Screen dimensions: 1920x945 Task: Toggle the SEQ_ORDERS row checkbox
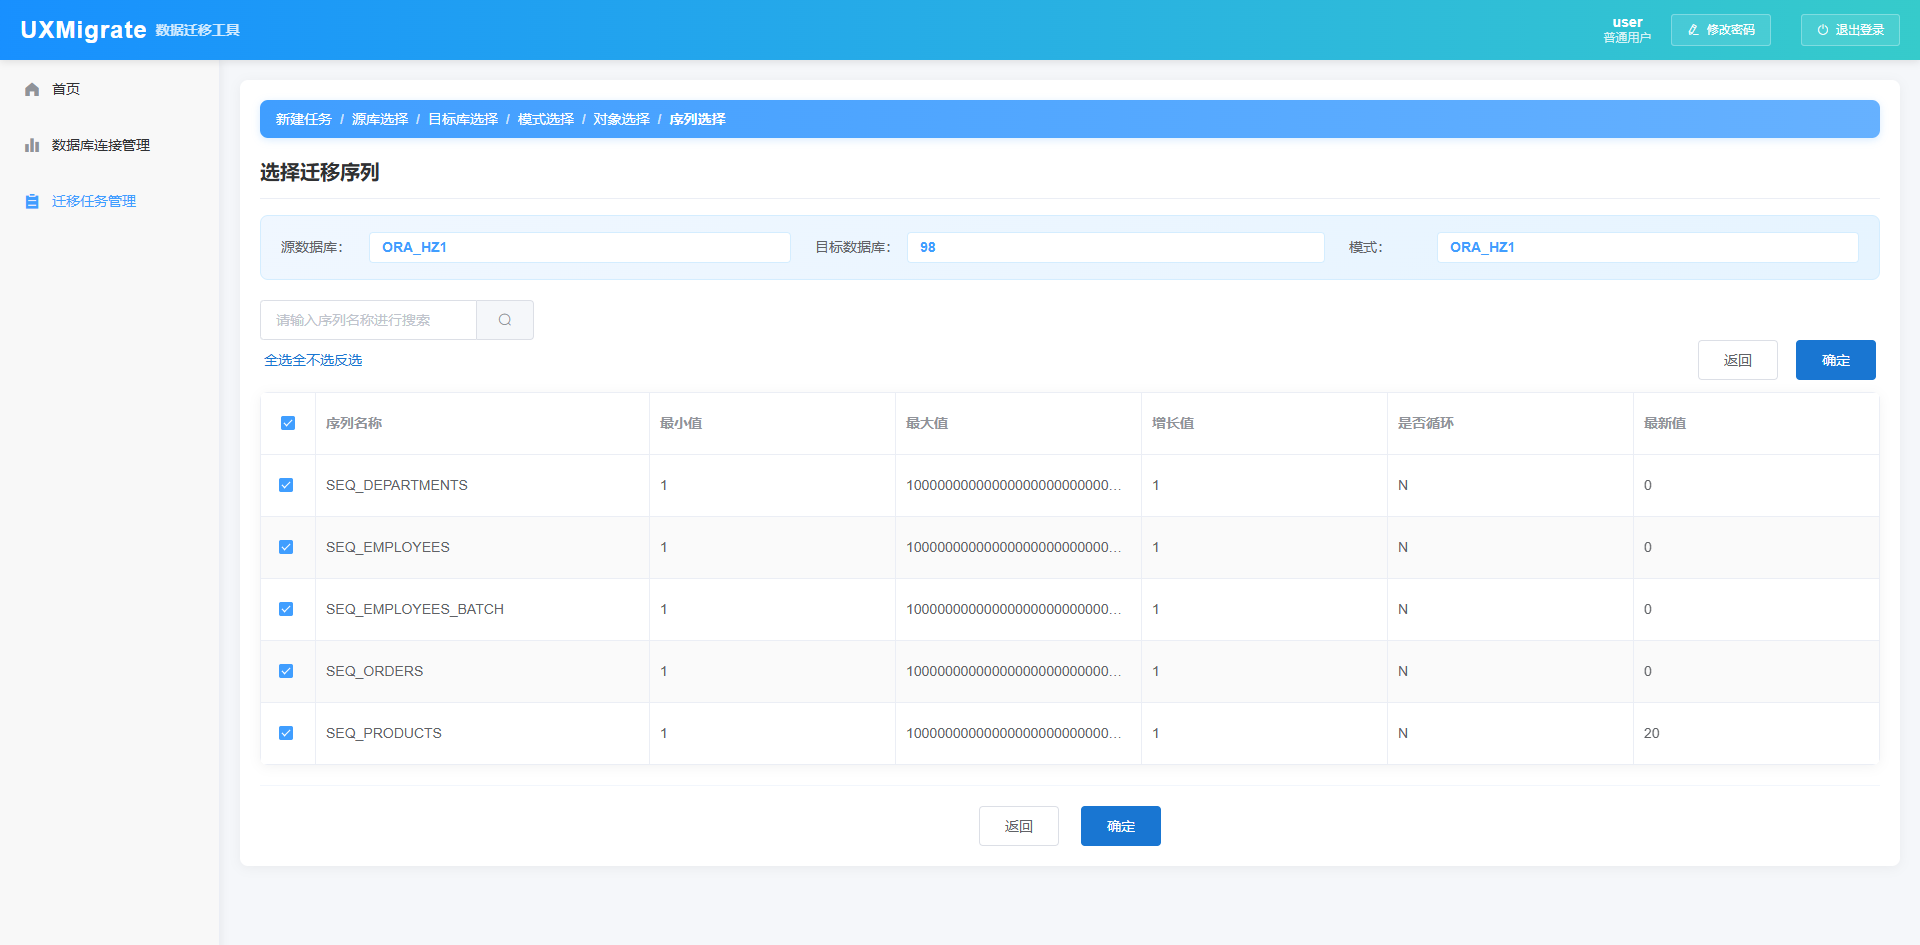point(286,671)
